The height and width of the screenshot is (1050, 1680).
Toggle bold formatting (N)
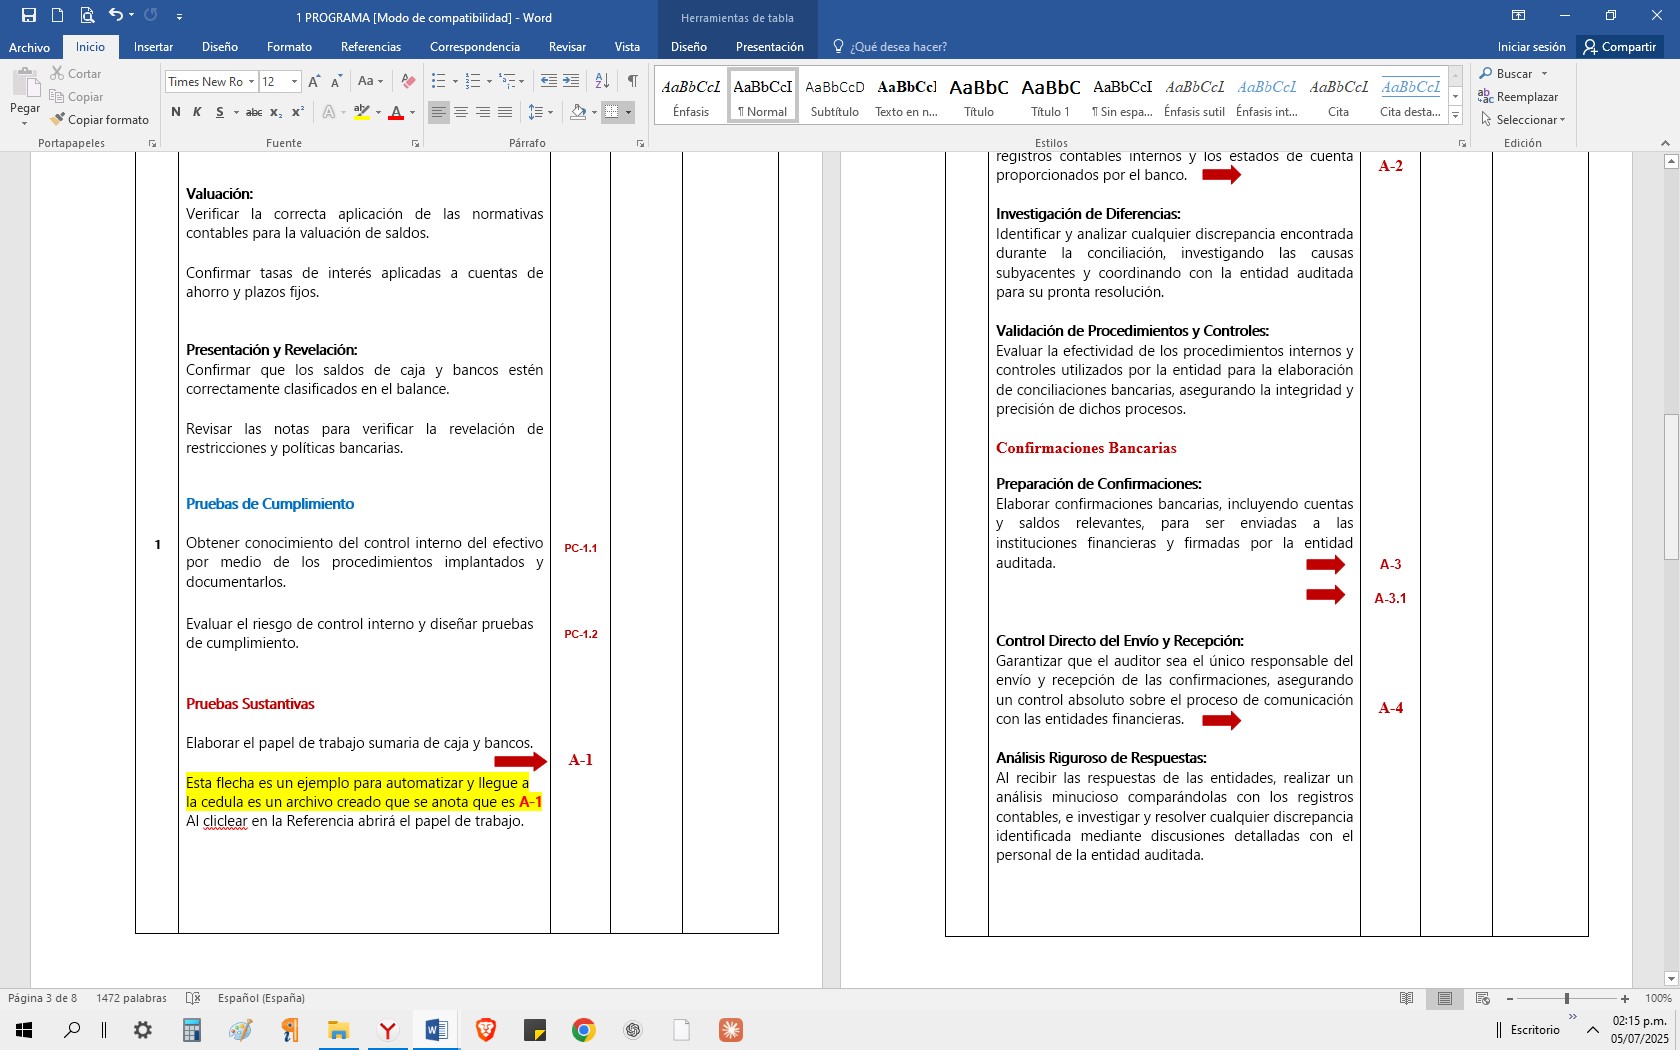click(x=176, y=113)
